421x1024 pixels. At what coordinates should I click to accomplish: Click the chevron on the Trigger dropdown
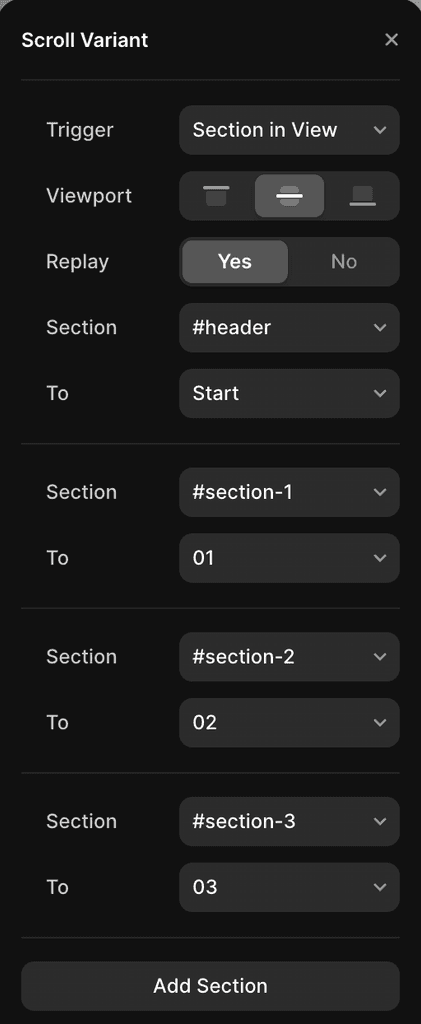[x=380, y=130]
